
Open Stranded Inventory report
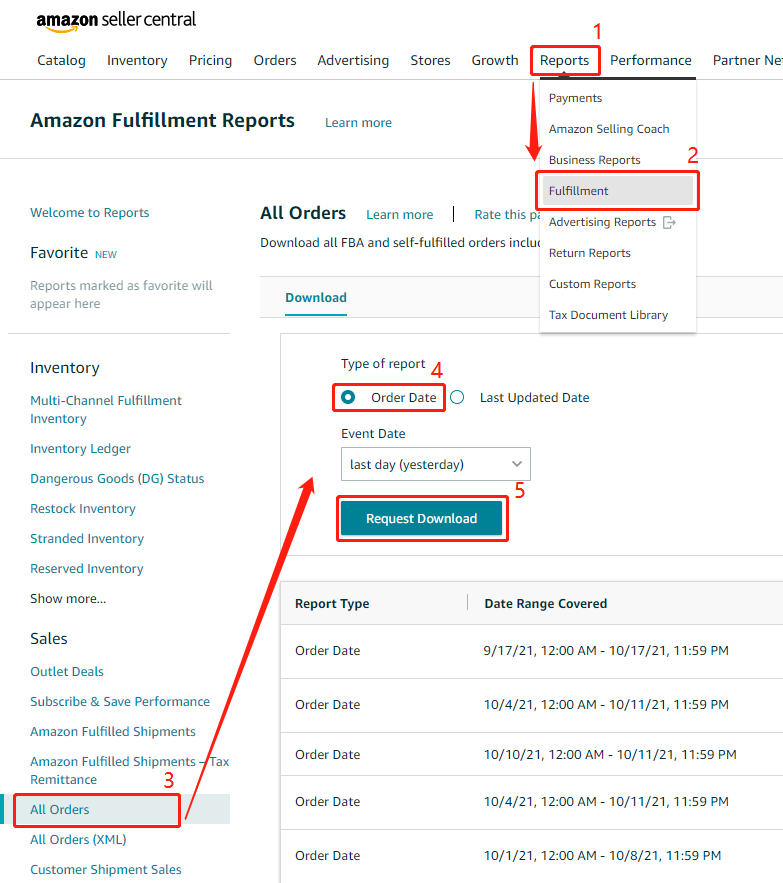point(87,538)
